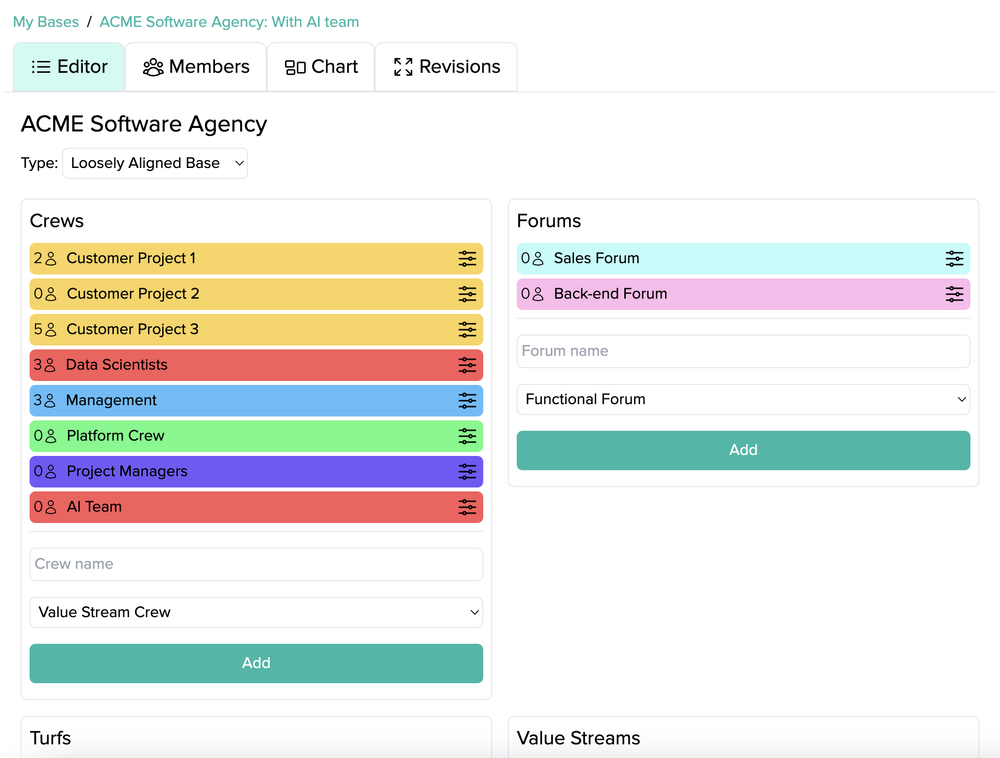Viewport: 1000px width, 758px height.
Task: Go to My Bases breadcrumb link
Action: pos(46,22)
